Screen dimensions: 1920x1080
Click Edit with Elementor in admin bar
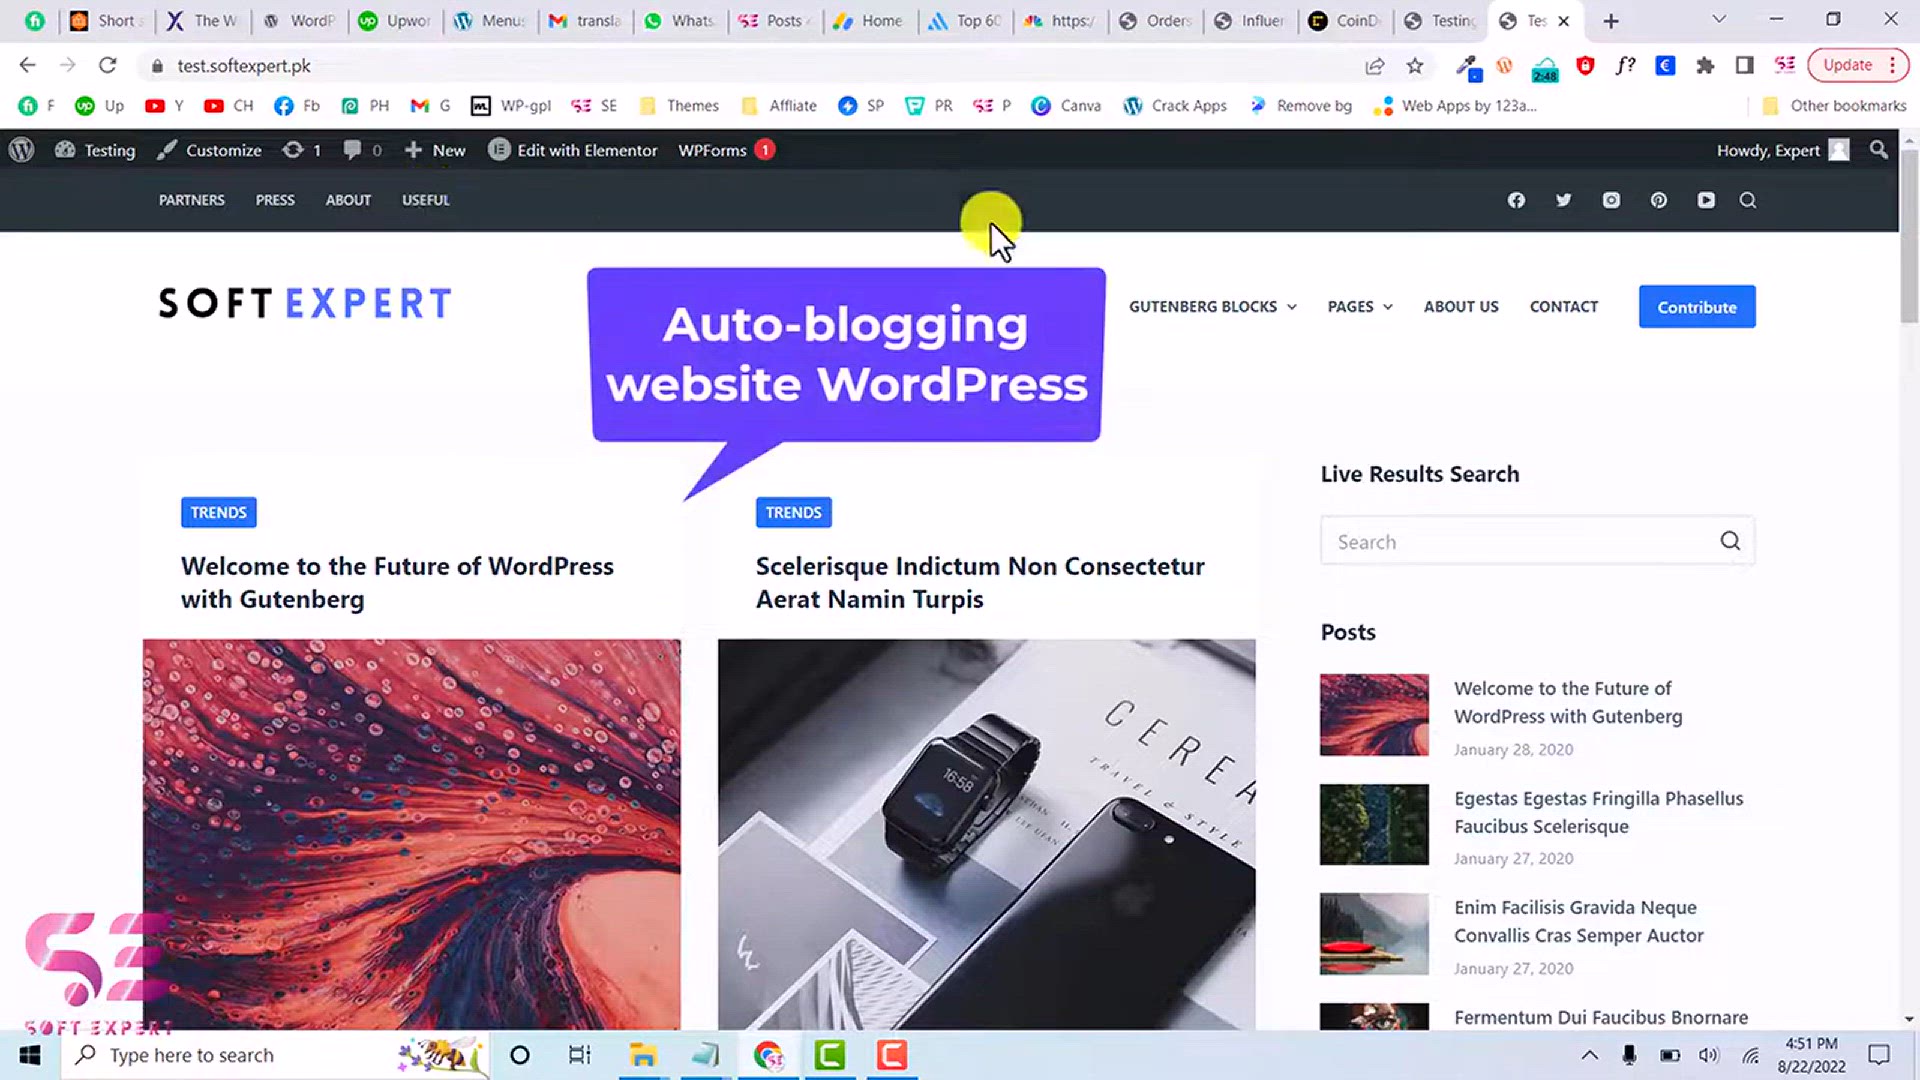tap(573, 150)
